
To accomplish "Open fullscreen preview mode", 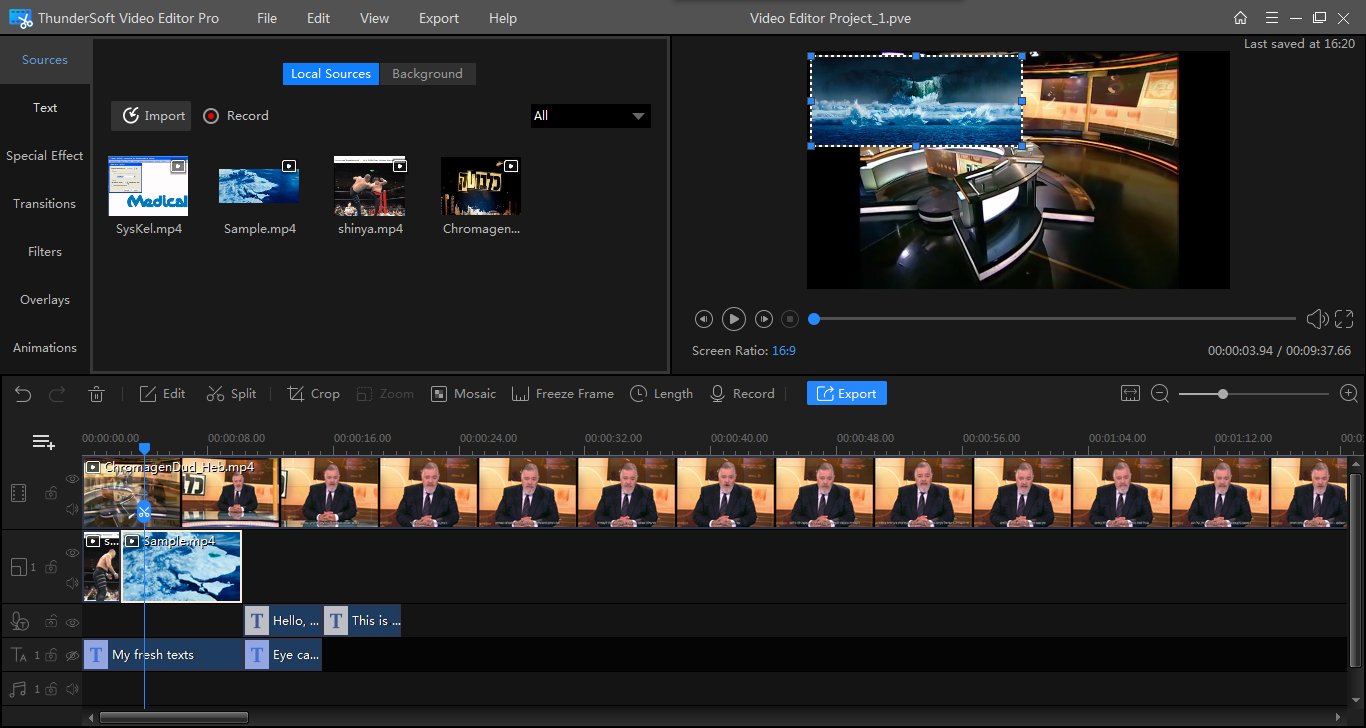I will (1343, 319).
